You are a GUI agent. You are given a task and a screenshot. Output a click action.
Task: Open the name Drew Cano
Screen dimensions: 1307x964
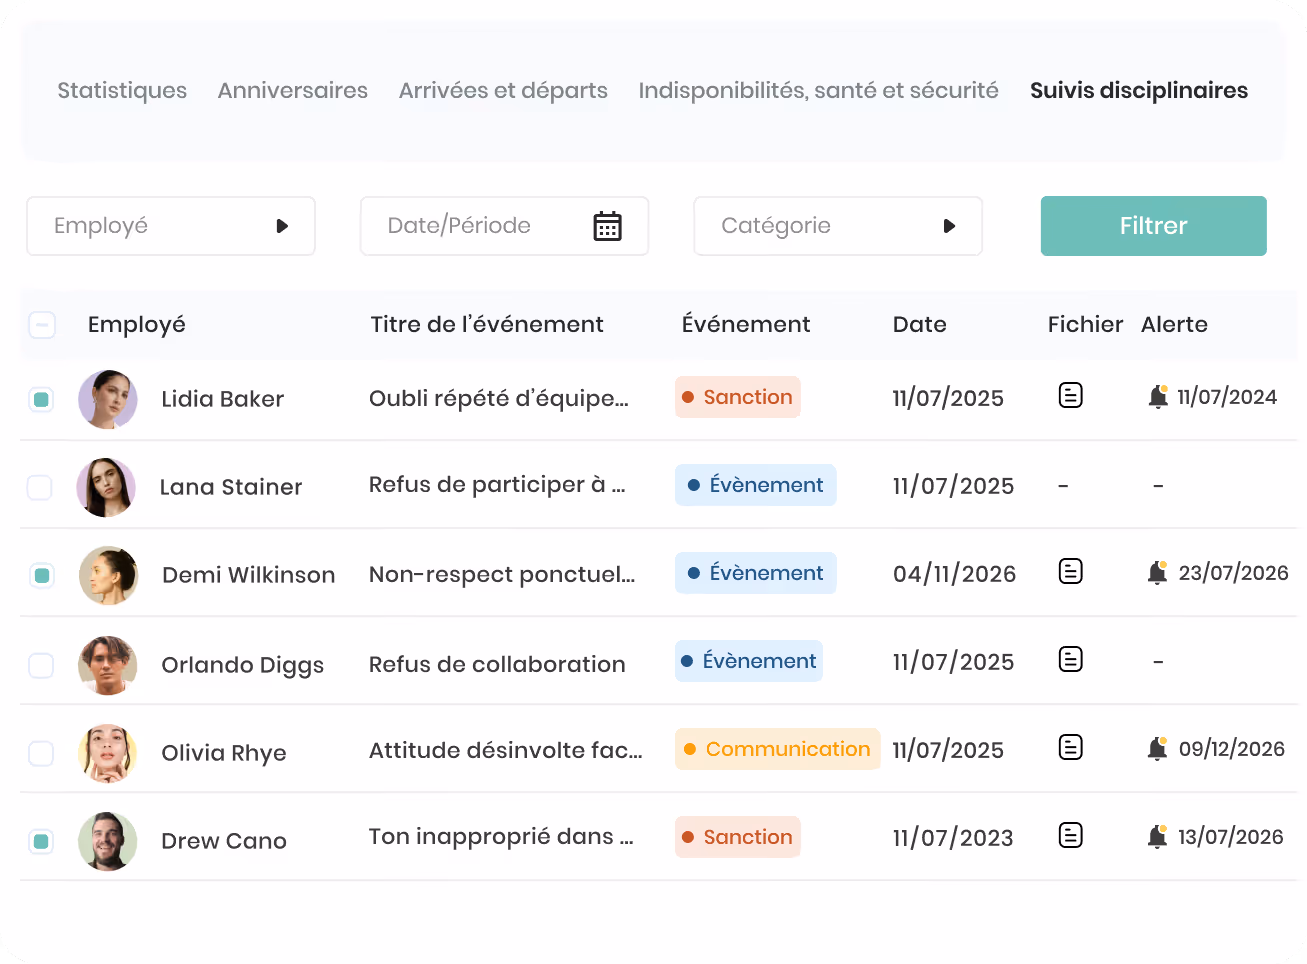224,842
